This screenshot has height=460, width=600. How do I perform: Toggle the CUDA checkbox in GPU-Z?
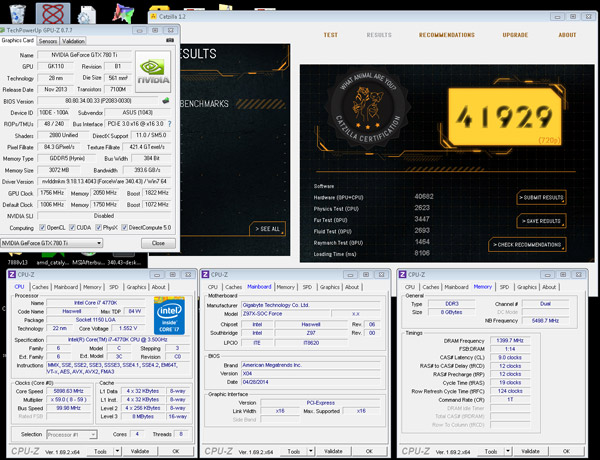click(x=72, y=228)
